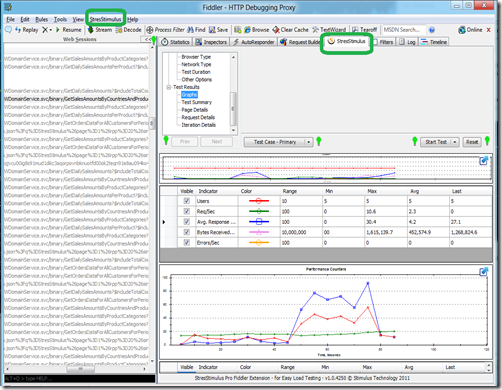Click the Req/Sec green color swatch
This screenshot has height=390, width=502.
[x=259, y=211]
